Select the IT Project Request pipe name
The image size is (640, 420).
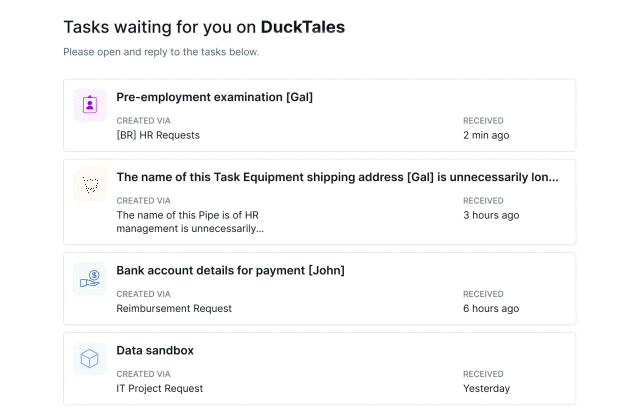click(160, 389)
